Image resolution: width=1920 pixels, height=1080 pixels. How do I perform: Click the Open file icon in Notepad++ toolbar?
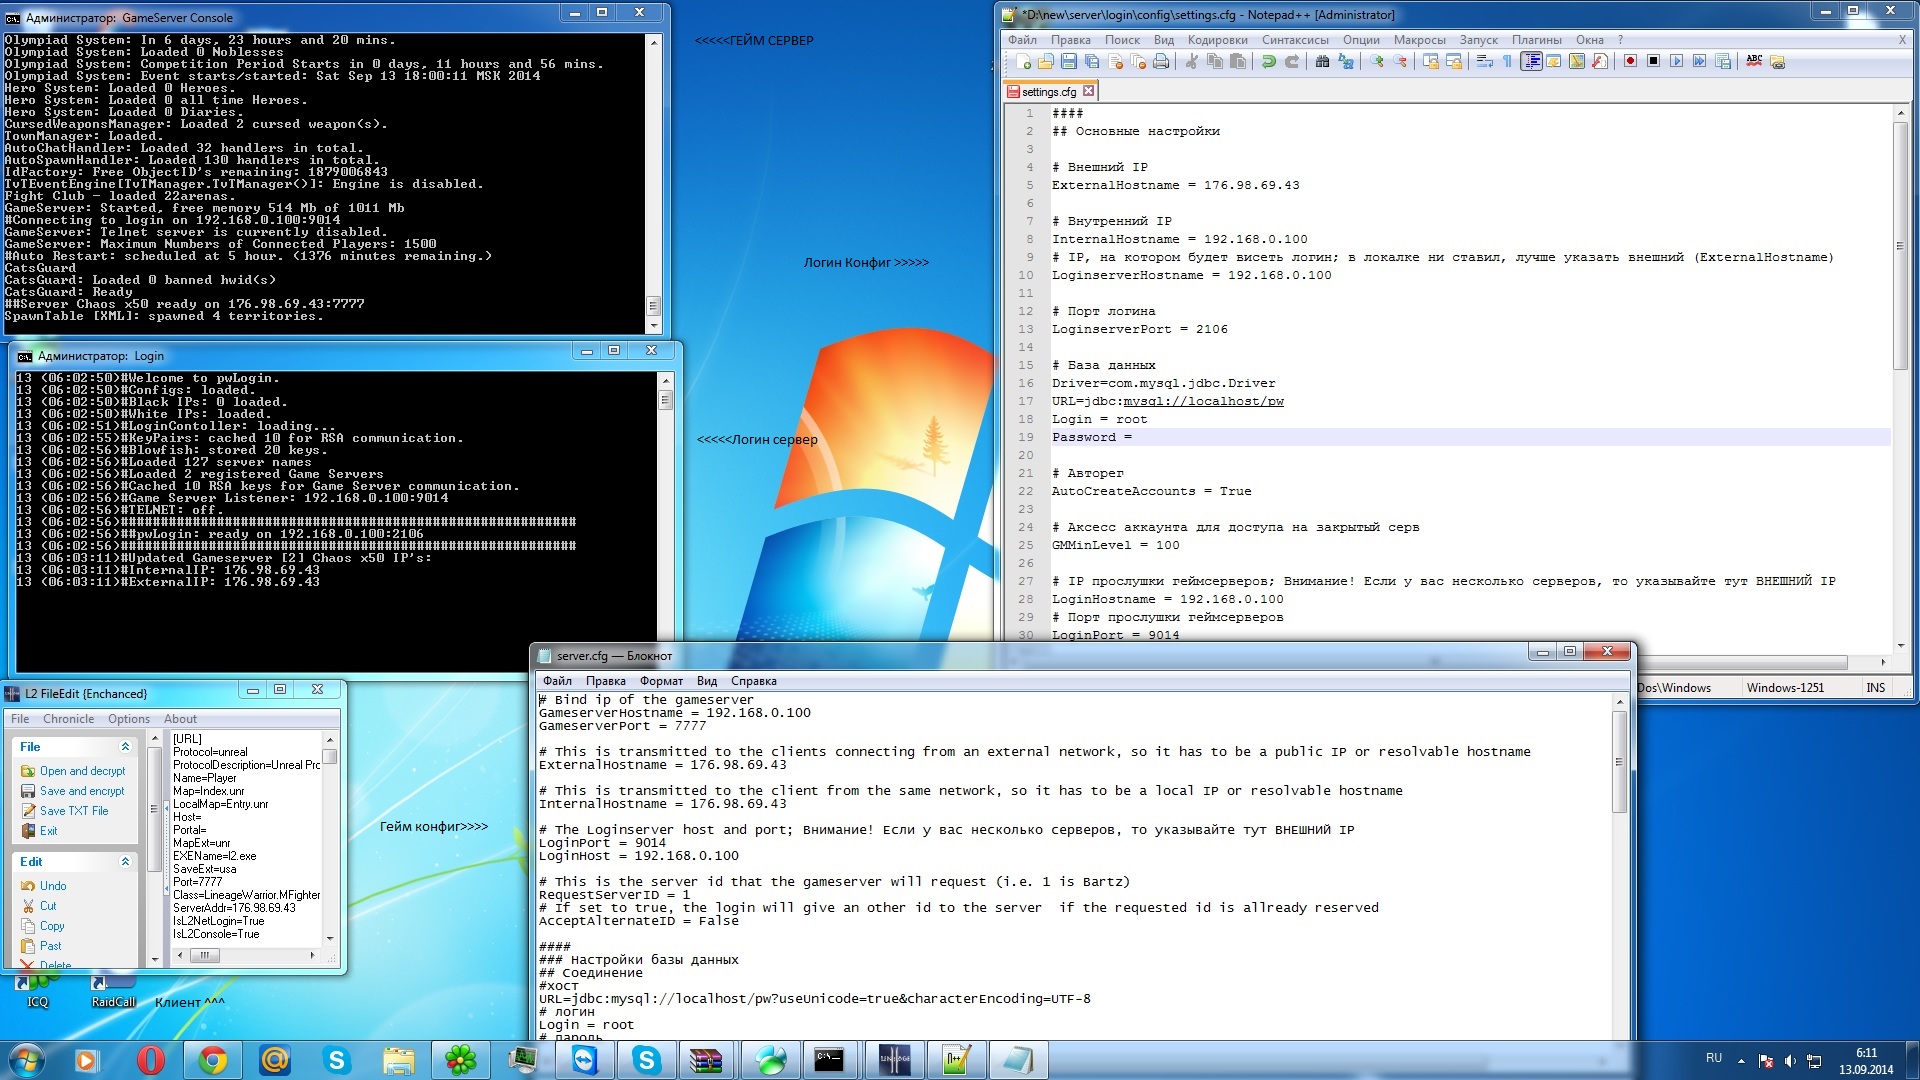coord(1046,61)
